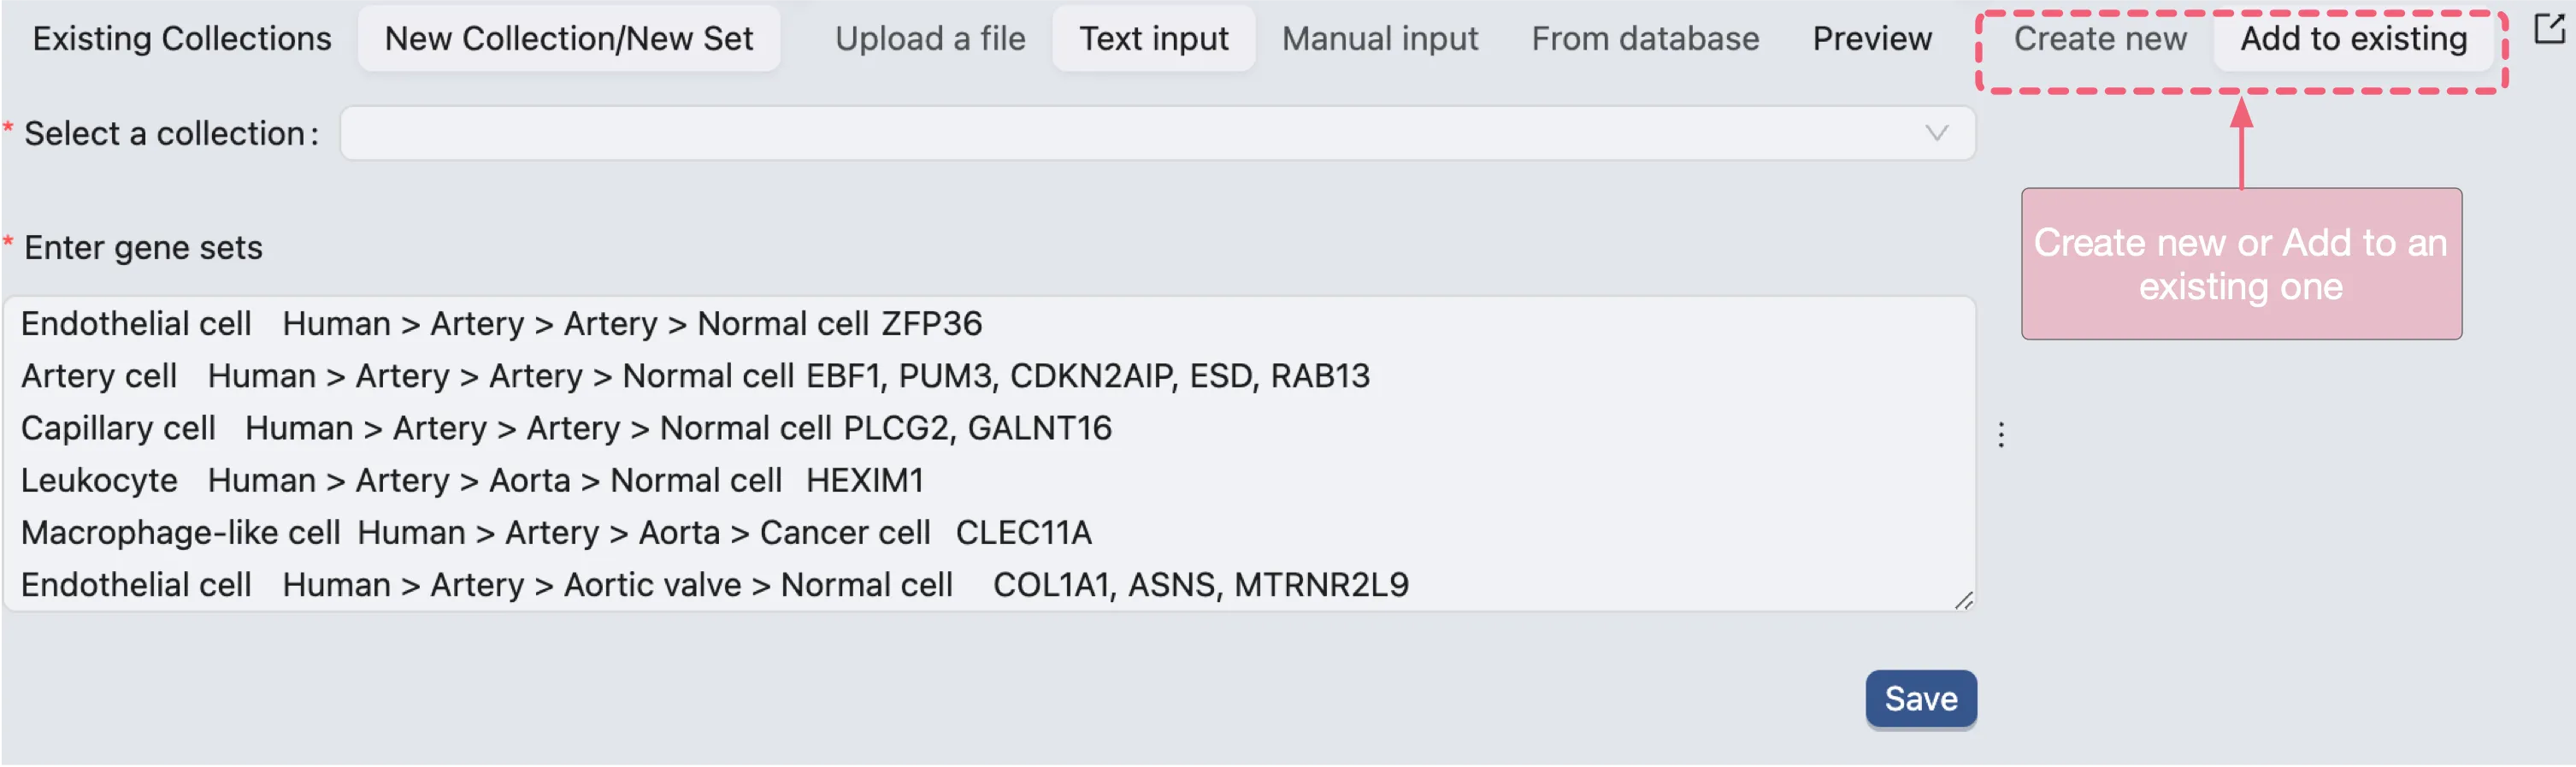This screenshot has width=2576, height=767.
Task: Expand the Select a collection dropdown arrow
Action: pos(1936,133)
